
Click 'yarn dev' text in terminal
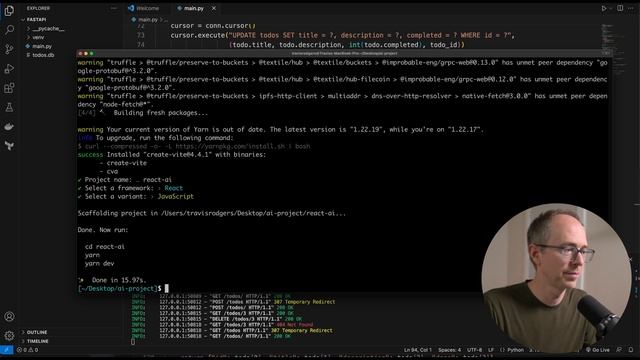99,263
